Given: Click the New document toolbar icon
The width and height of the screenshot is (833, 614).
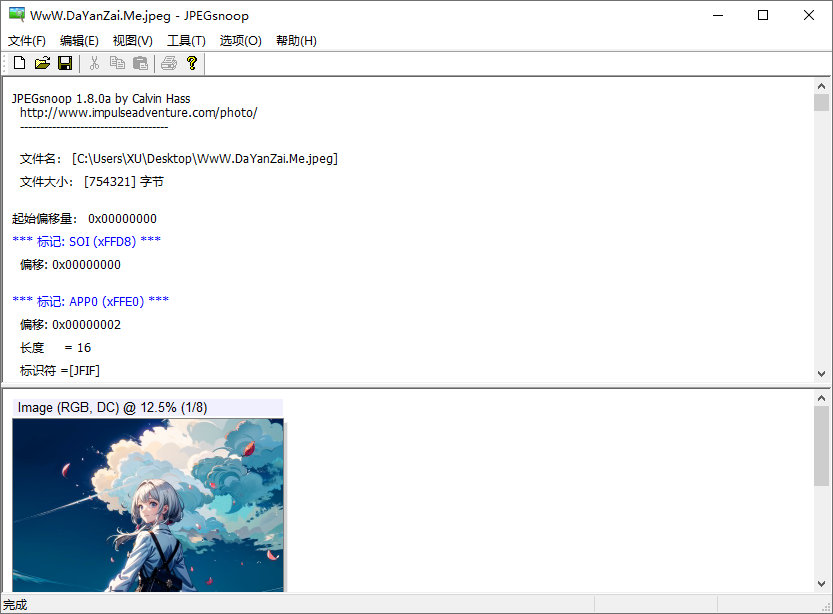Looking at the screenshot, I should (19, 63).
